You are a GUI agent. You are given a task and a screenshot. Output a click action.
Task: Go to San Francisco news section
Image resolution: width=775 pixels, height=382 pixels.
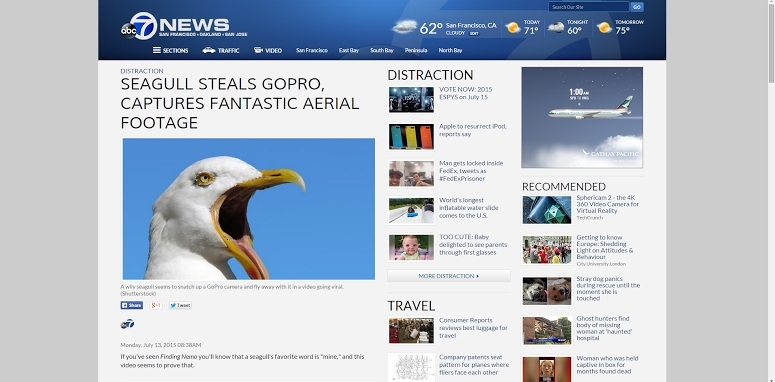click(x=312, y=50)
